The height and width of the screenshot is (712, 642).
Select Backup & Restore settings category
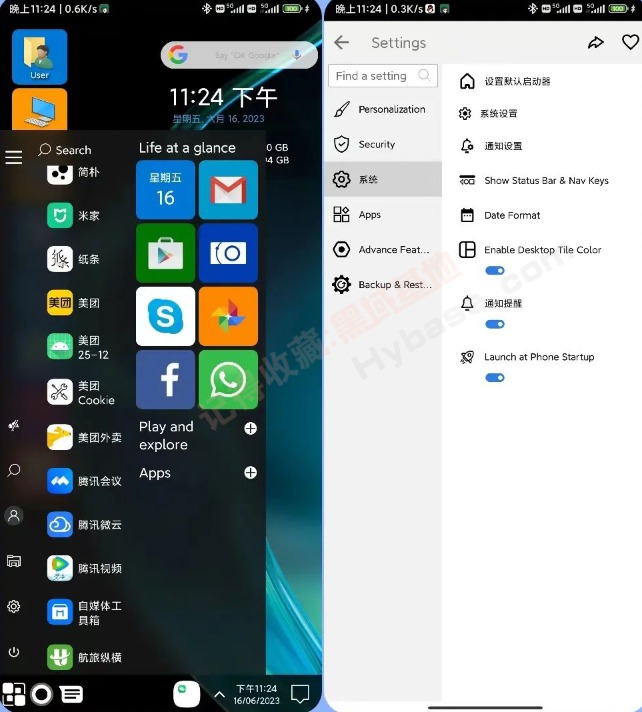click(x=383, y=285)
